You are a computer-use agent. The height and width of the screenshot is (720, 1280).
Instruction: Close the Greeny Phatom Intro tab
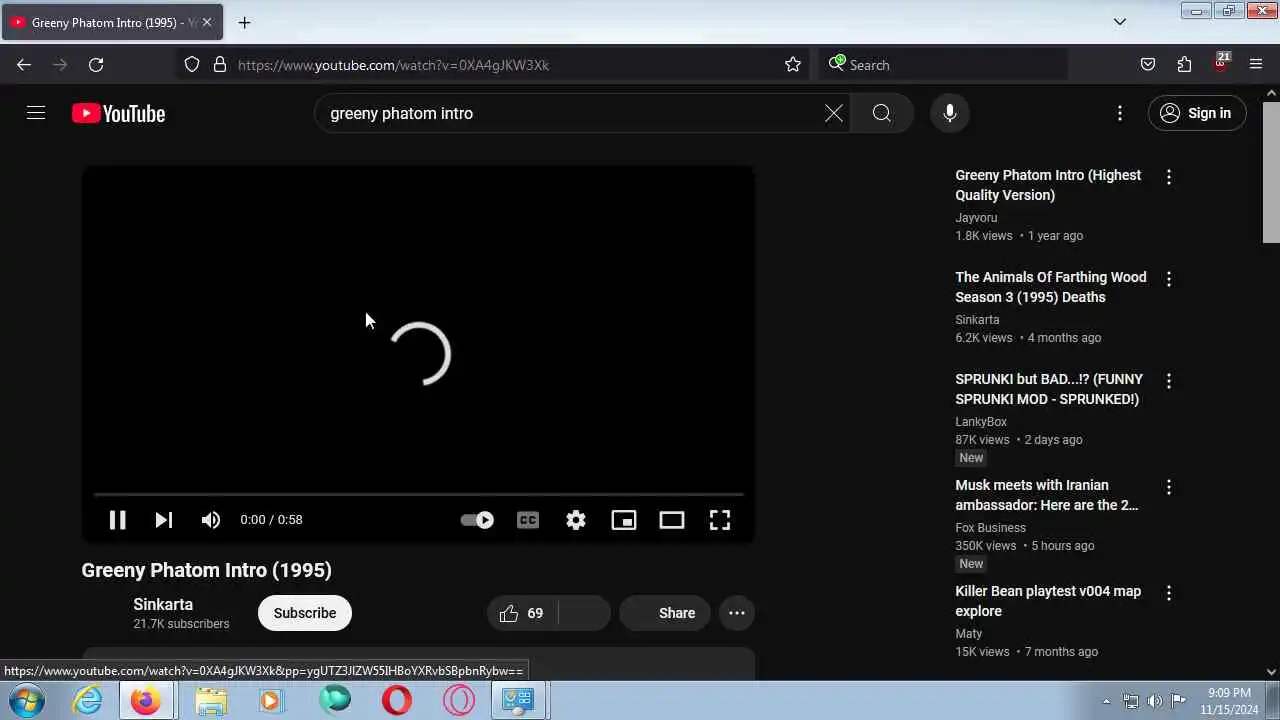point(207,22)
